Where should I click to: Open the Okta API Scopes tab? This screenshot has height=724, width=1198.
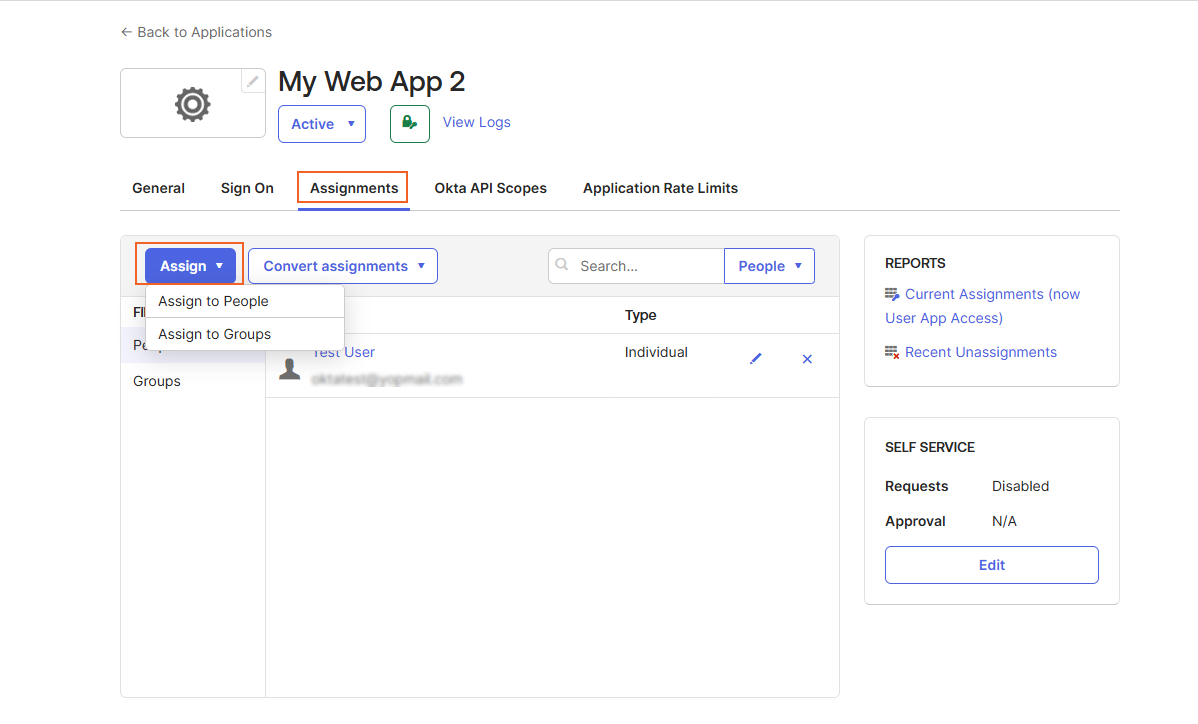[x=490, y=188]
